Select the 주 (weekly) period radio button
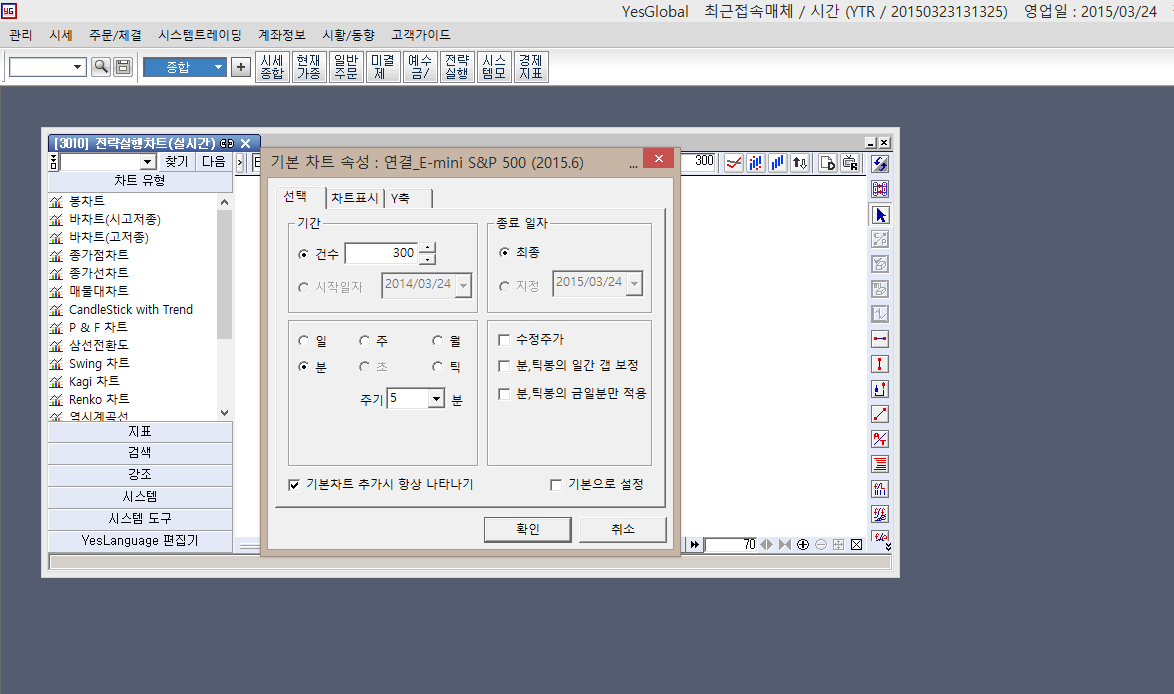Viewport: 1174px width, 694px height. 364,341
